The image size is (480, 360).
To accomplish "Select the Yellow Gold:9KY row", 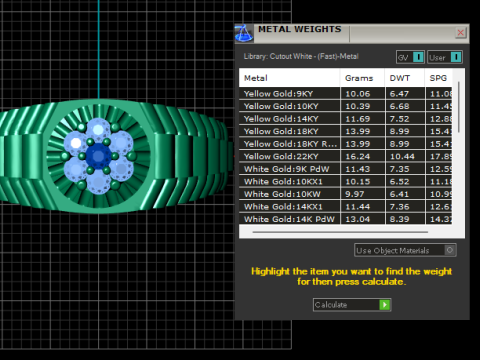I will pyautogui.click(x=346, y=94).
